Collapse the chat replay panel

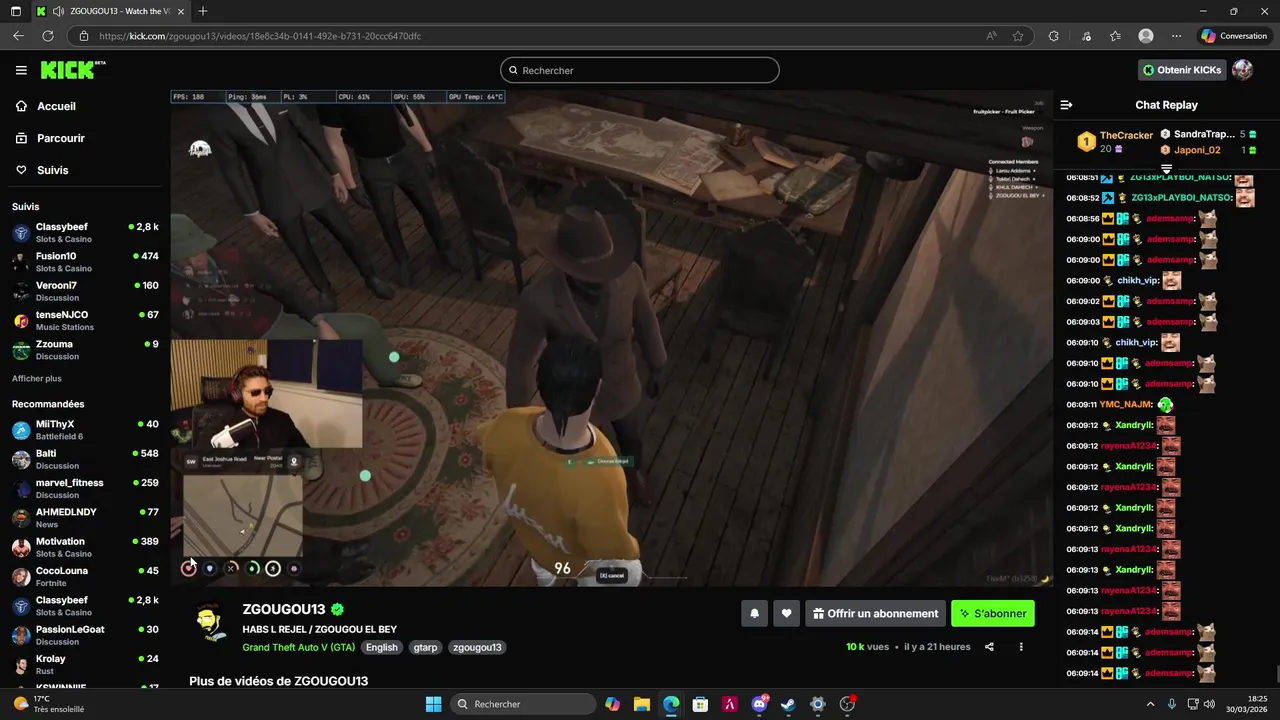[x=1066, y=105]
